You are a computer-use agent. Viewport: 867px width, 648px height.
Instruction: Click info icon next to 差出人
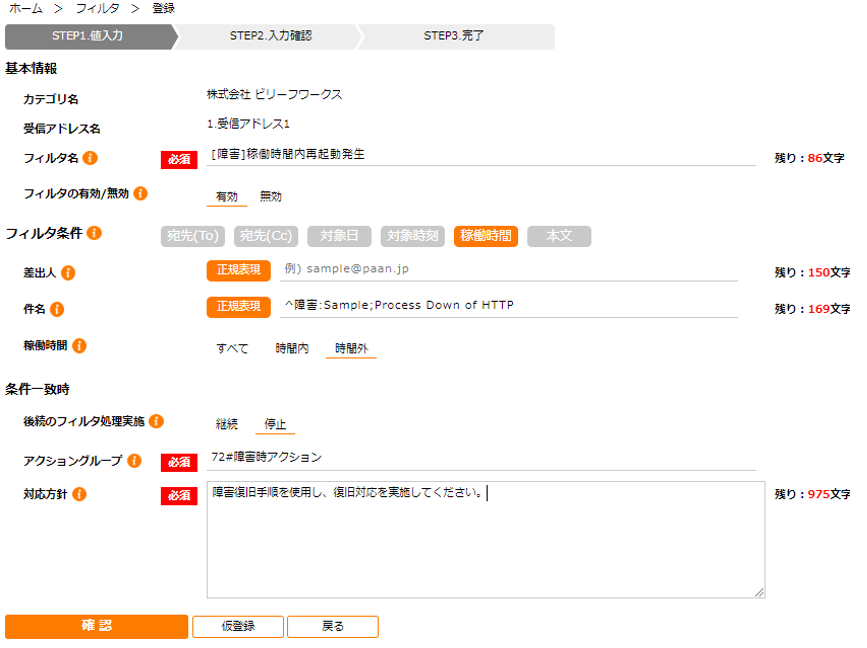68,273
